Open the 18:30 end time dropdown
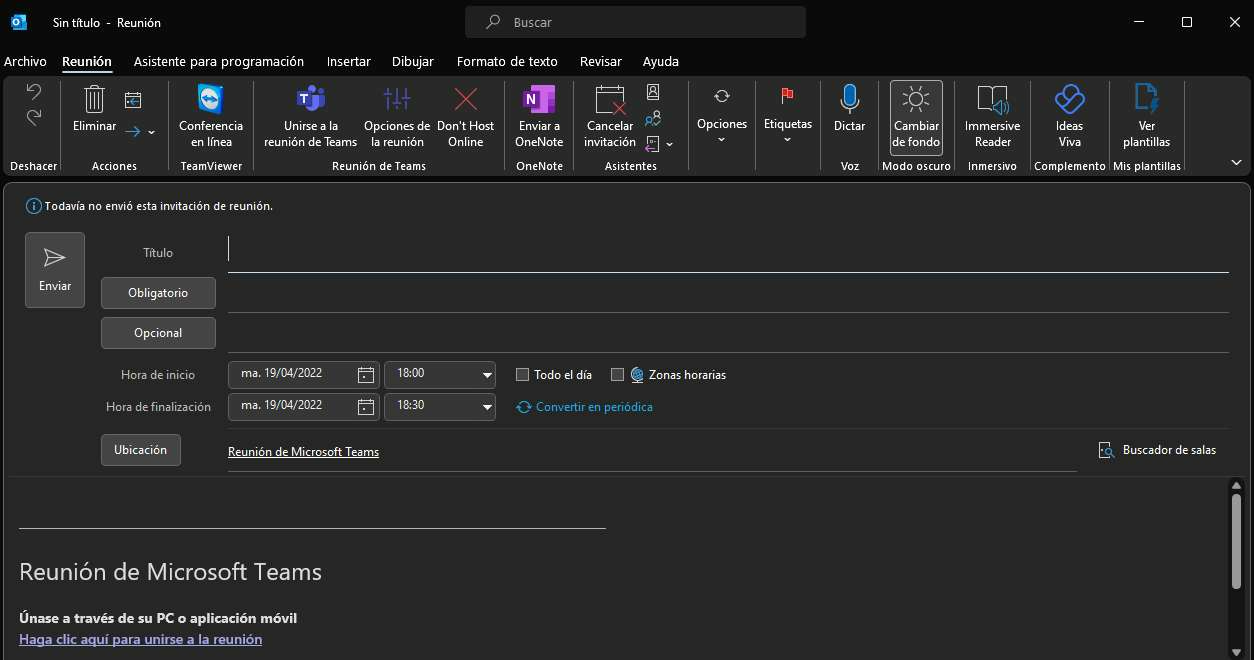The height and width of the screenshot is (660, 1254). (x=487, y=407)
